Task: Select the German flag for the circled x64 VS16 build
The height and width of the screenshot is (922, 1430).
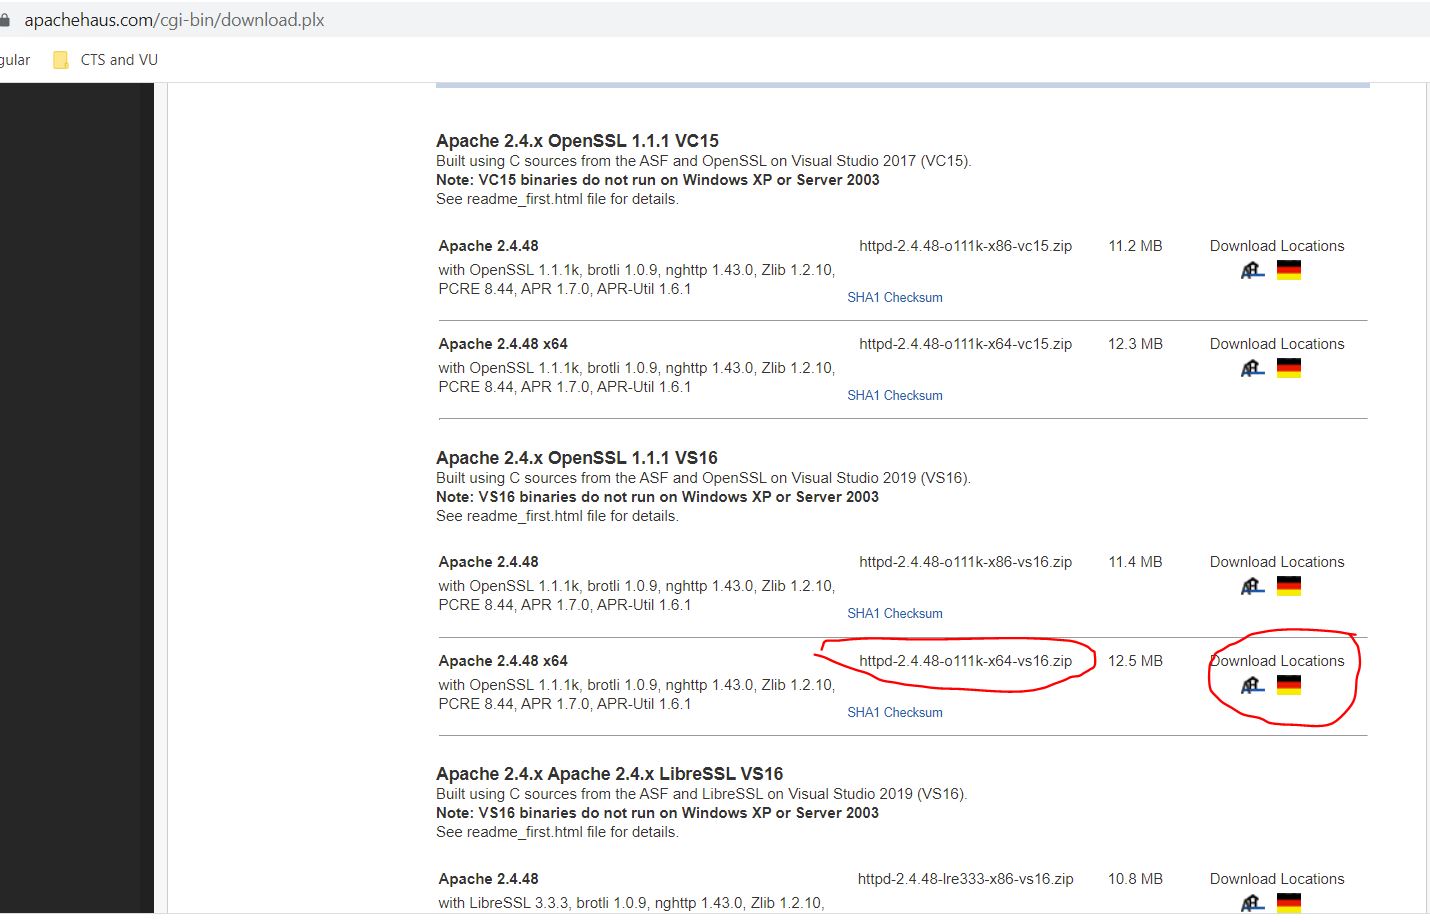Action: click(1289, 685)
